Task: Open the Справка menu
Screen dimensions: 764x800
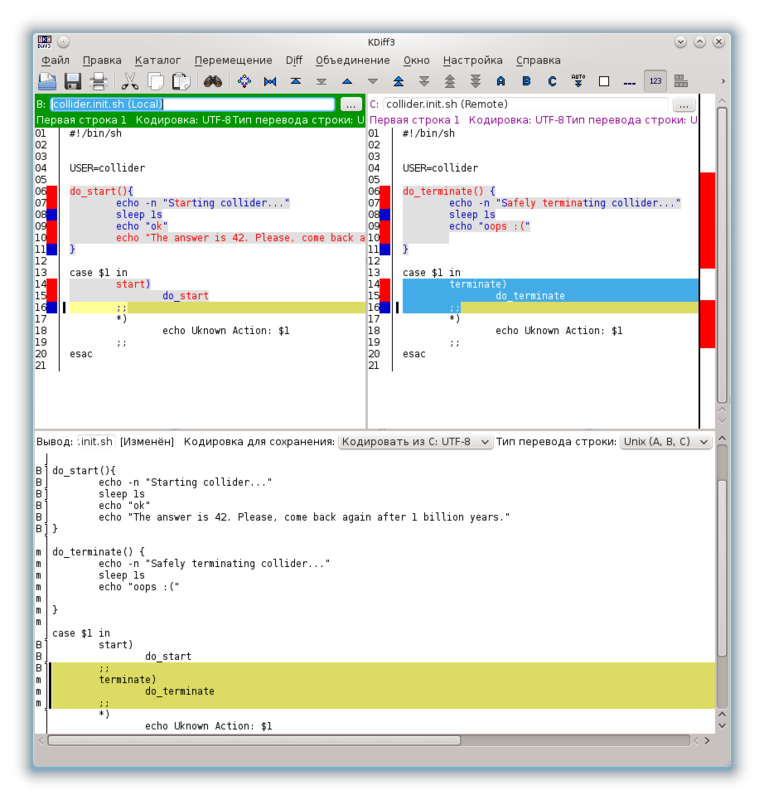Action: click(x=538, y=60)
